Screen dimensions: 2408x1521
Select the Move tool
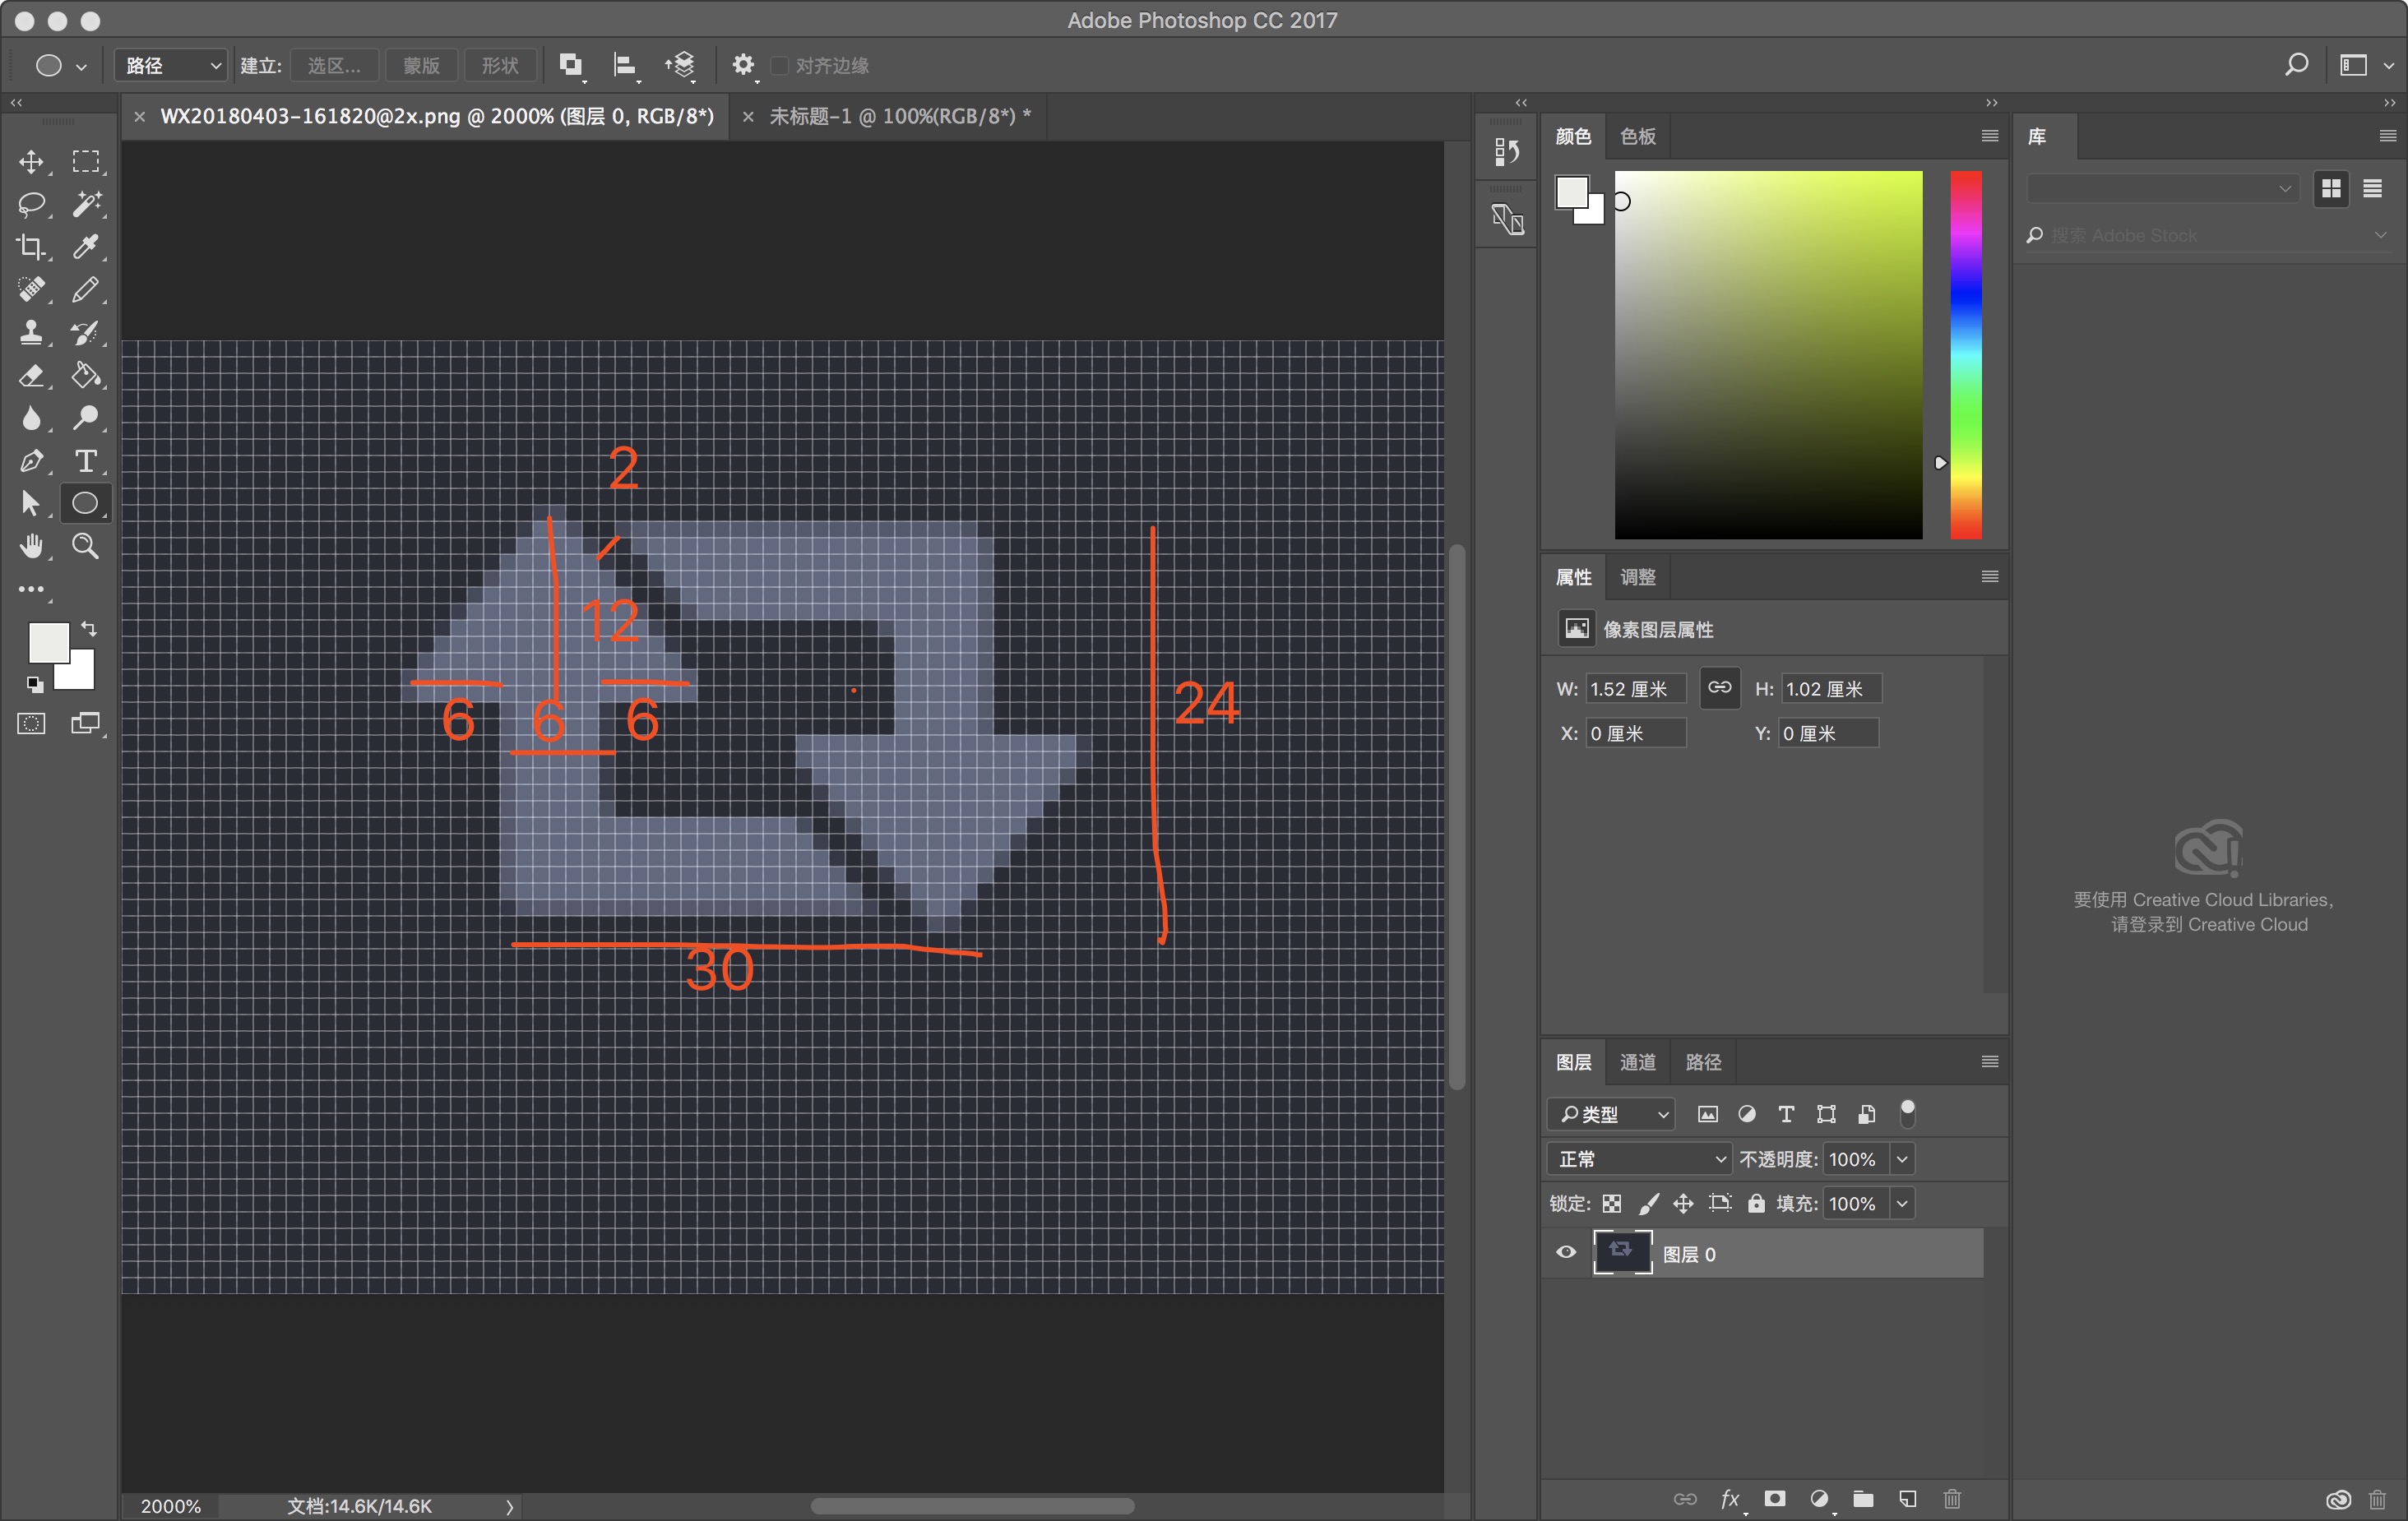tap(31, 161)
